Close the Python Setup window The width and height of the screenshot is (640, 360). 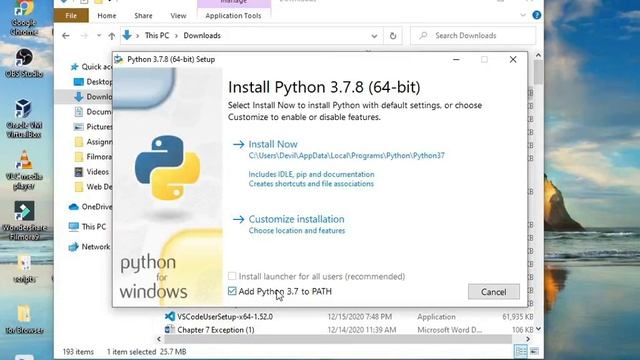pos(513,60)
